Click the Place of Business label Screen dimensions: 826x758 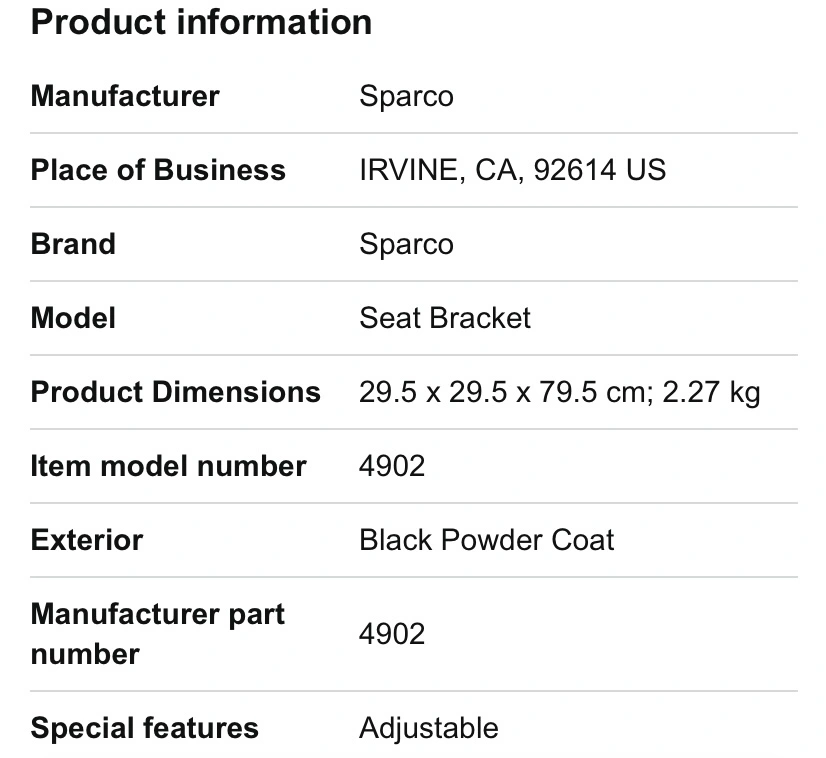click(x=158, y=170)
